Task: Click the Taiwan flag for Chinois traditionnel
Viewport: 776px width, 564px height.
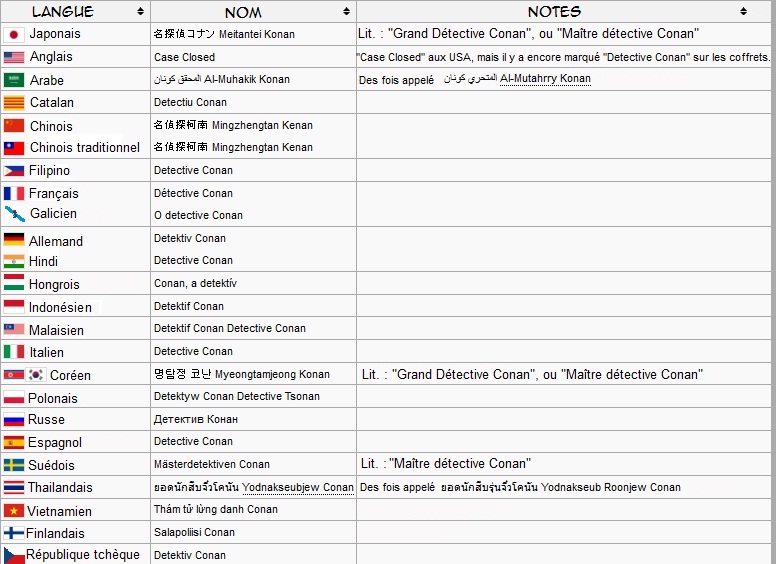Action: (14, 147)
